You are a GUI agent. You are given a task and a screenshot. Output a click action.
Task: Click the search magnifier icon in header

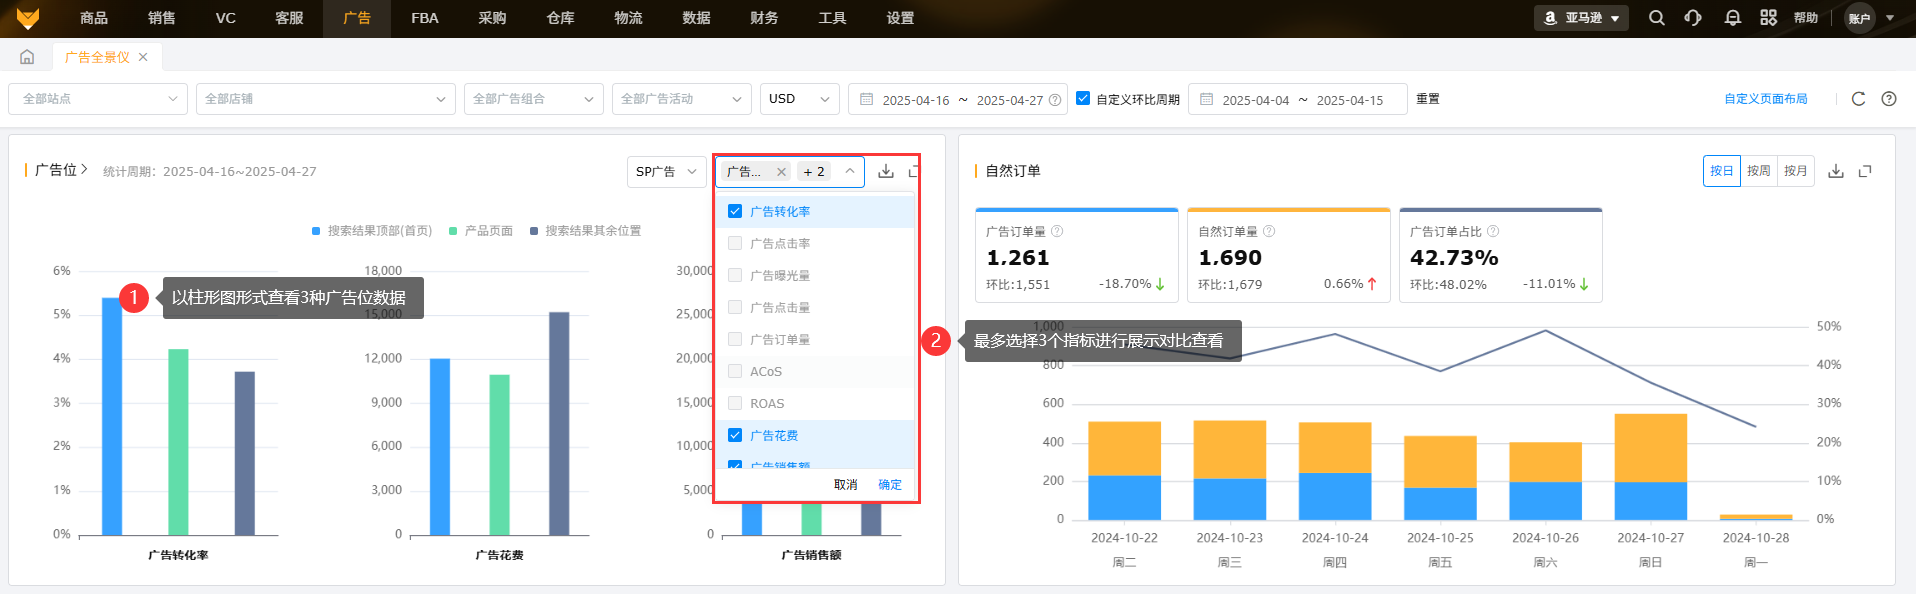click(1656, 18)
